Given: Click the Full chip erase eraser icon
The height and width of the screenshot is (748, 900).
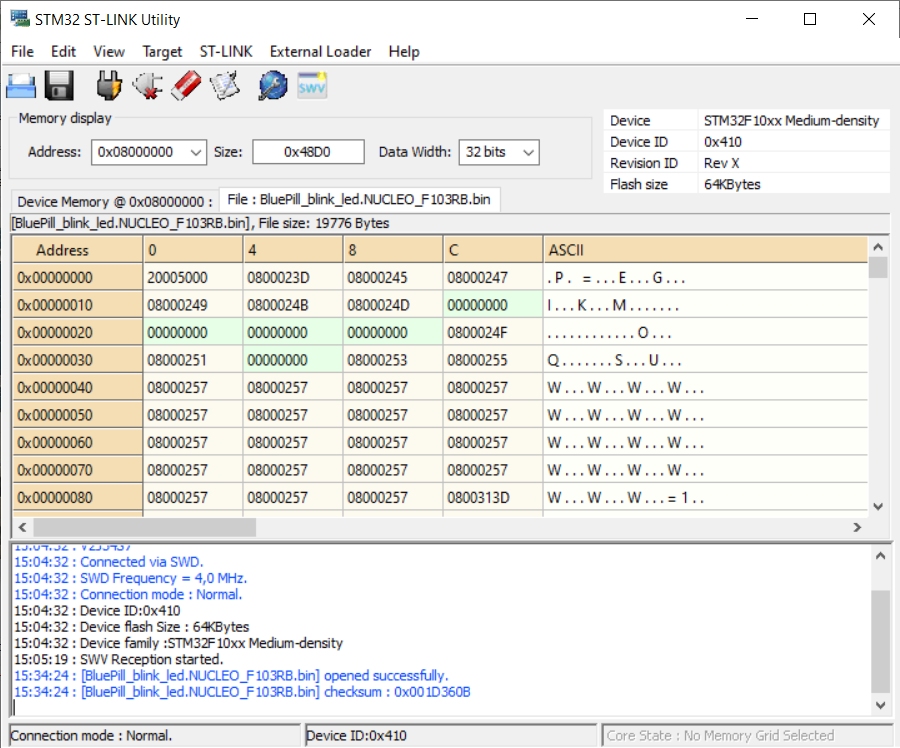Looking at the screenshot, I should 187,86.
